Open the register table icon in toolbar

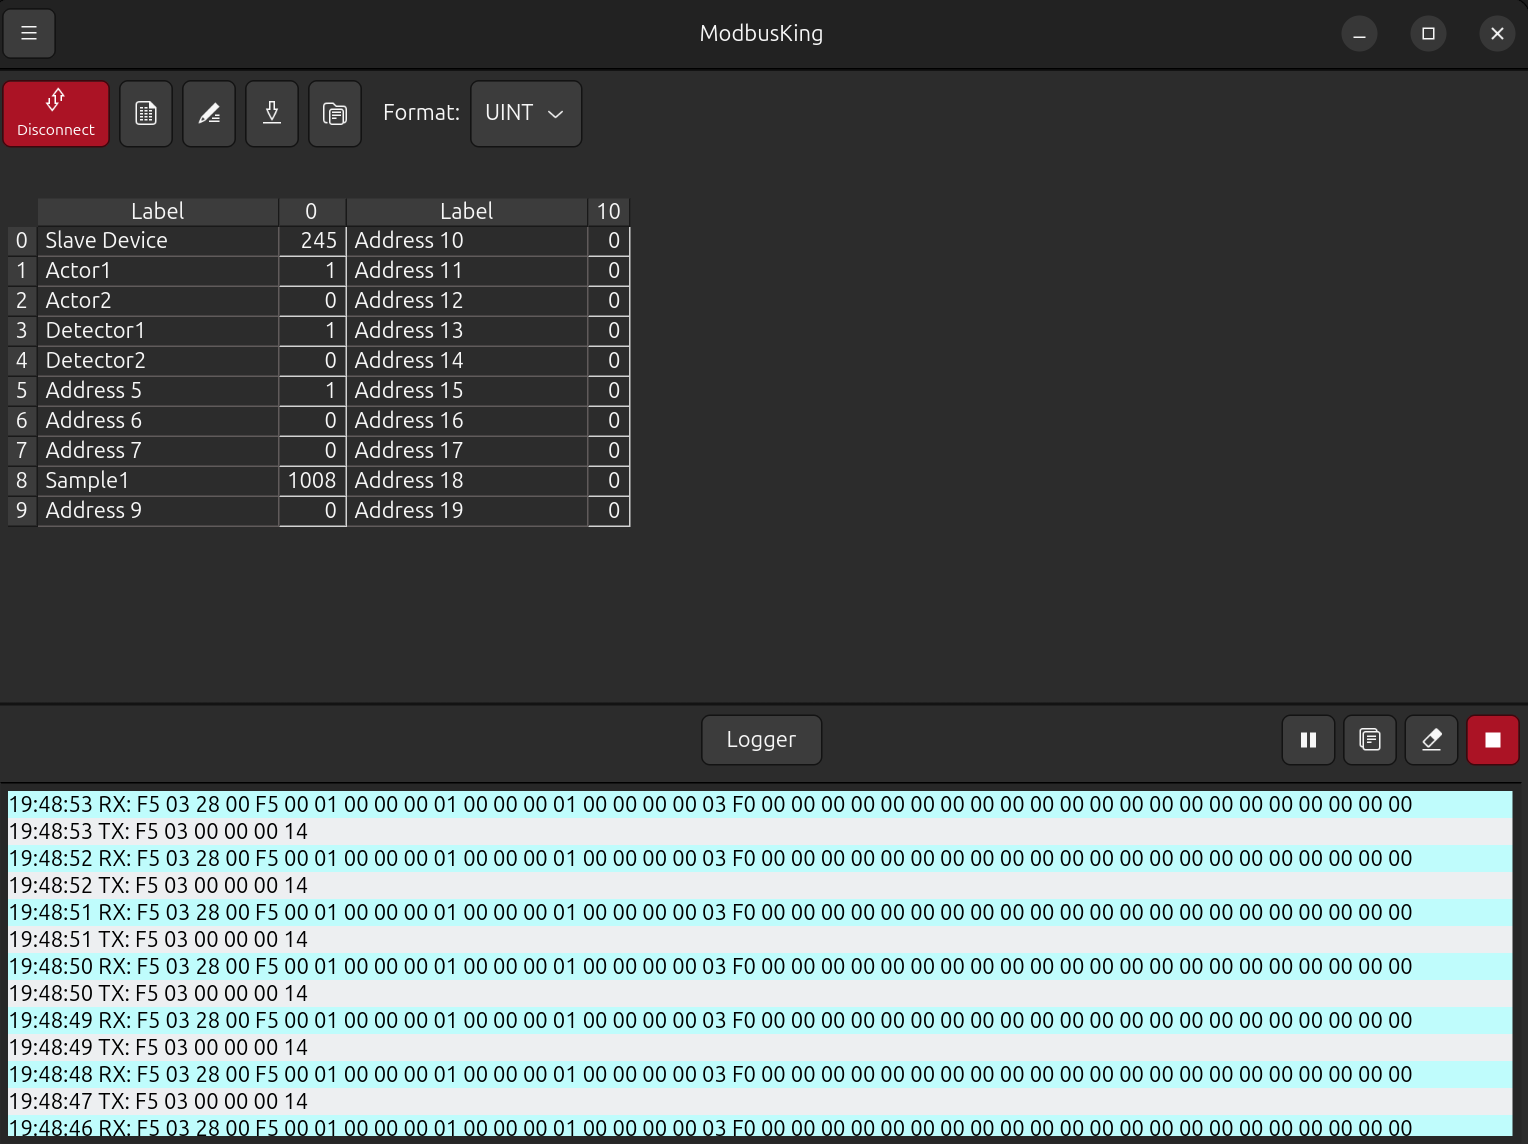tap(146, 114)
